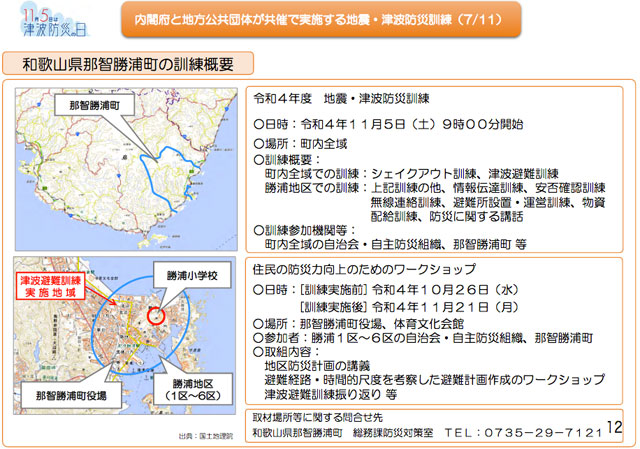Select the heading 和歌山県那智勝浦町の訓練概要
This screenshot has height=449, width=640.
pos(128,64)
